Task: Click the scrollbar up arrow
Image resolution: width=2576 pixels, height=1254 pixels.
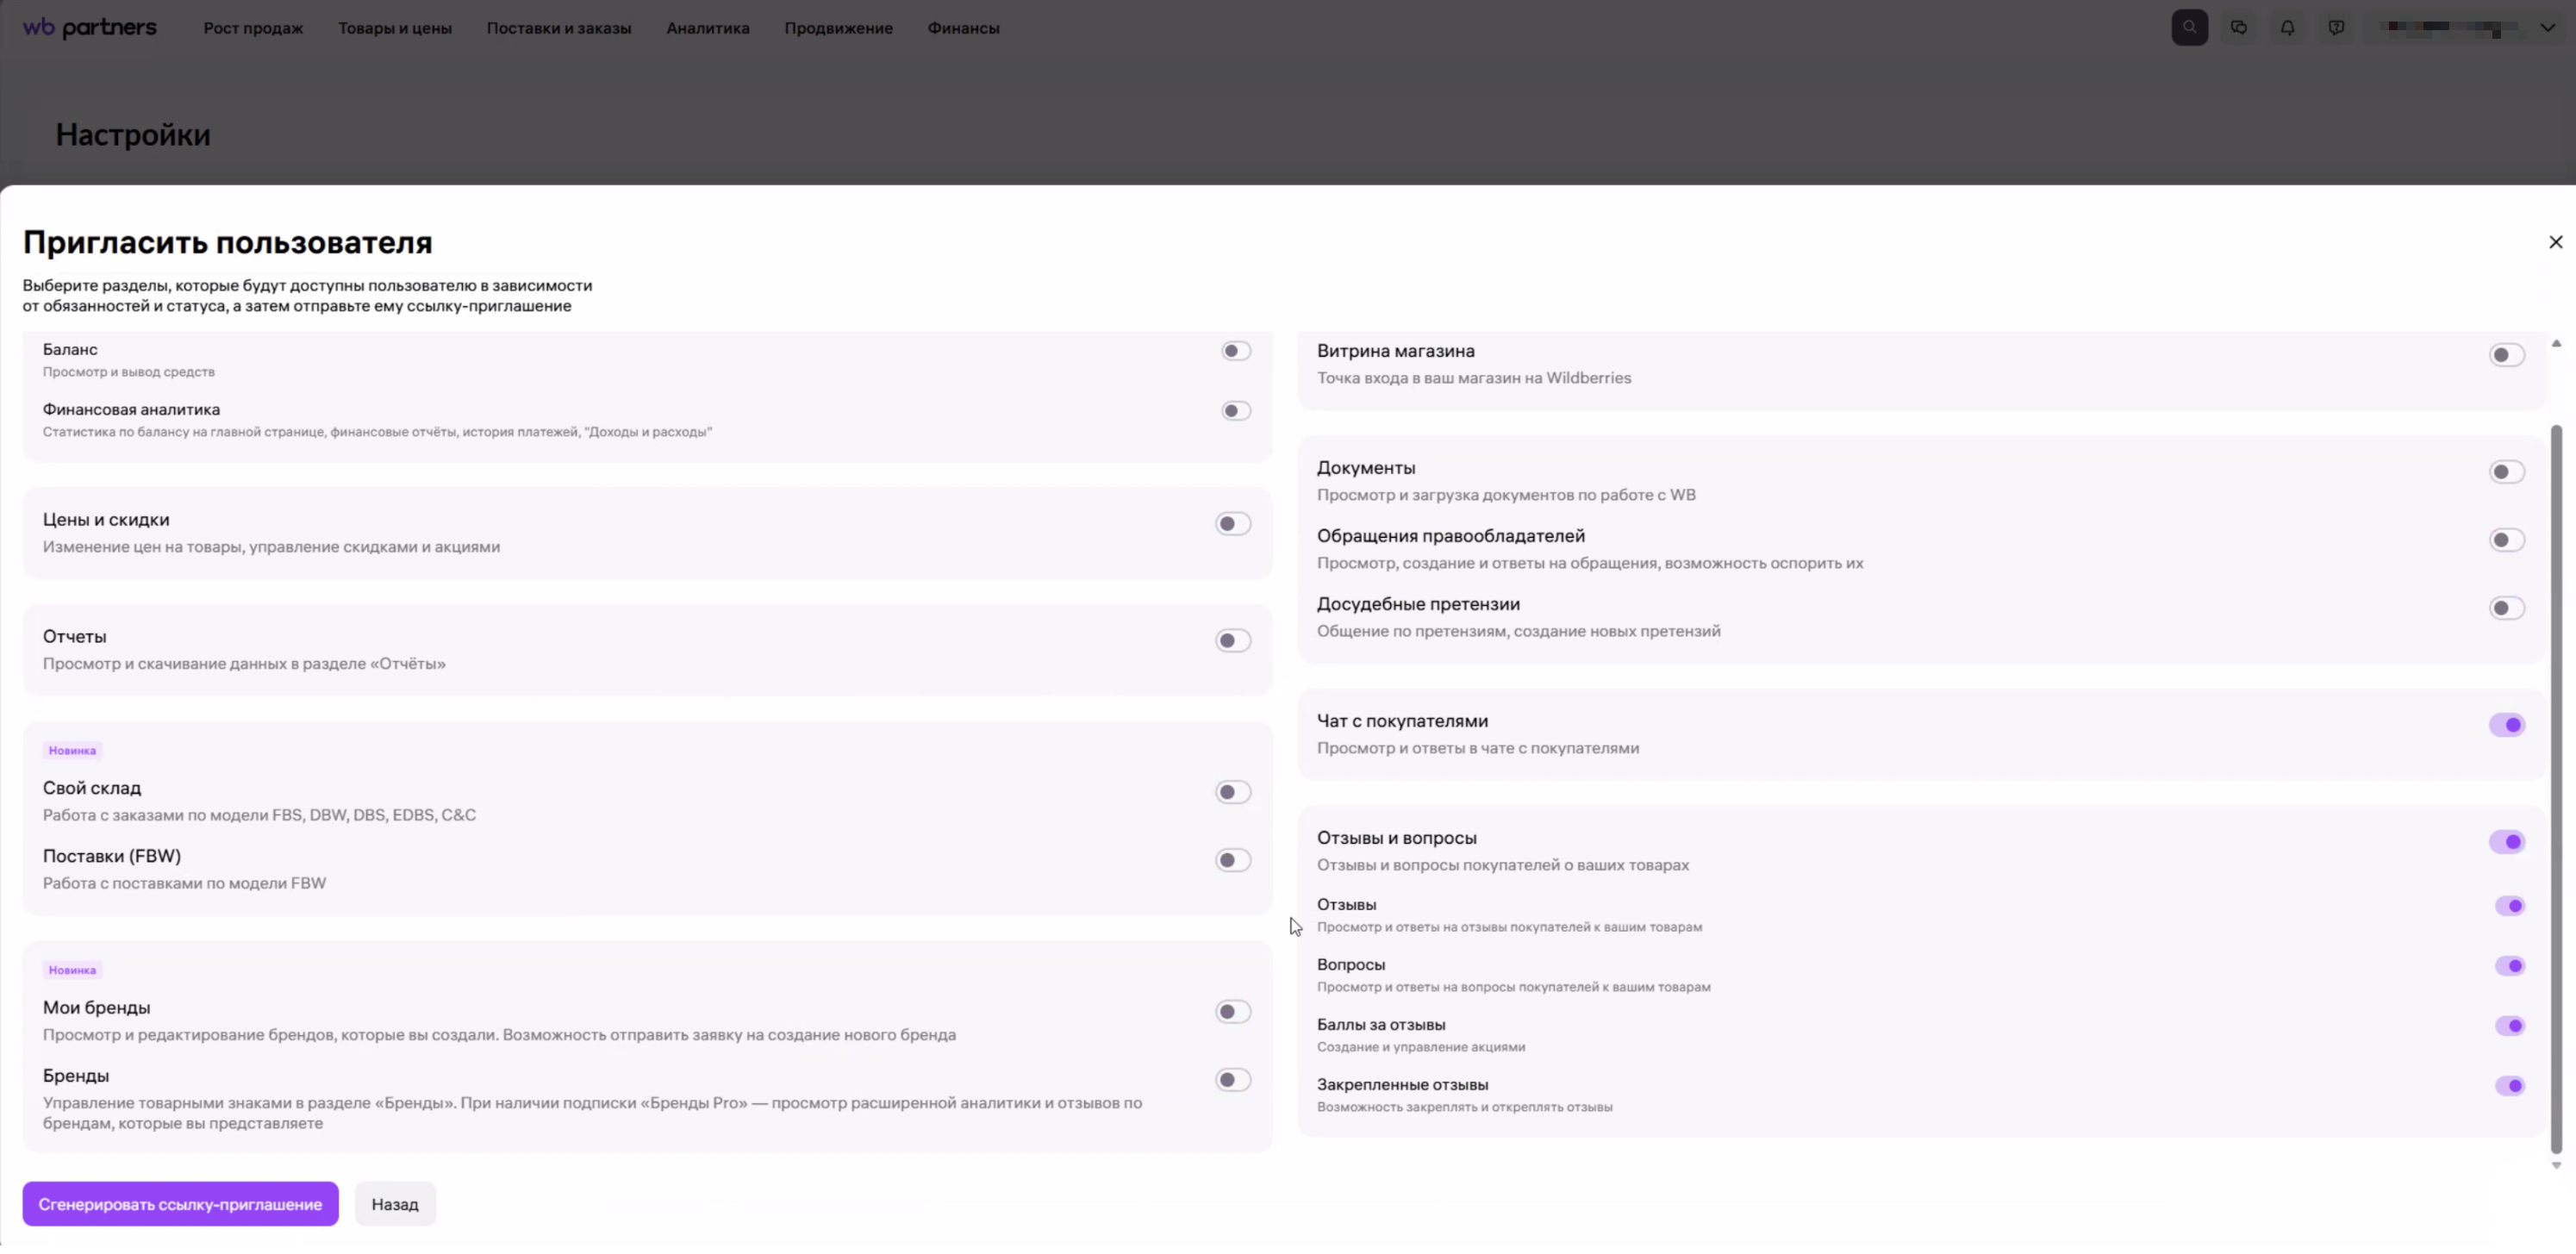Action: (x=2556, y=343)
